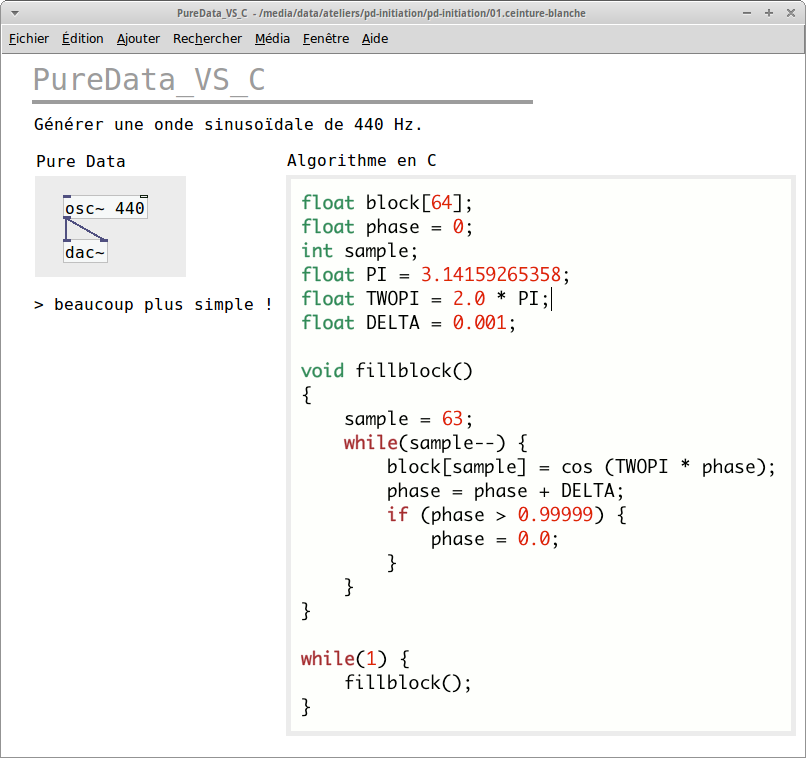Click the 'fillblock();' call line
Viewport: 806px width, 758px height.
coord(408,682)
